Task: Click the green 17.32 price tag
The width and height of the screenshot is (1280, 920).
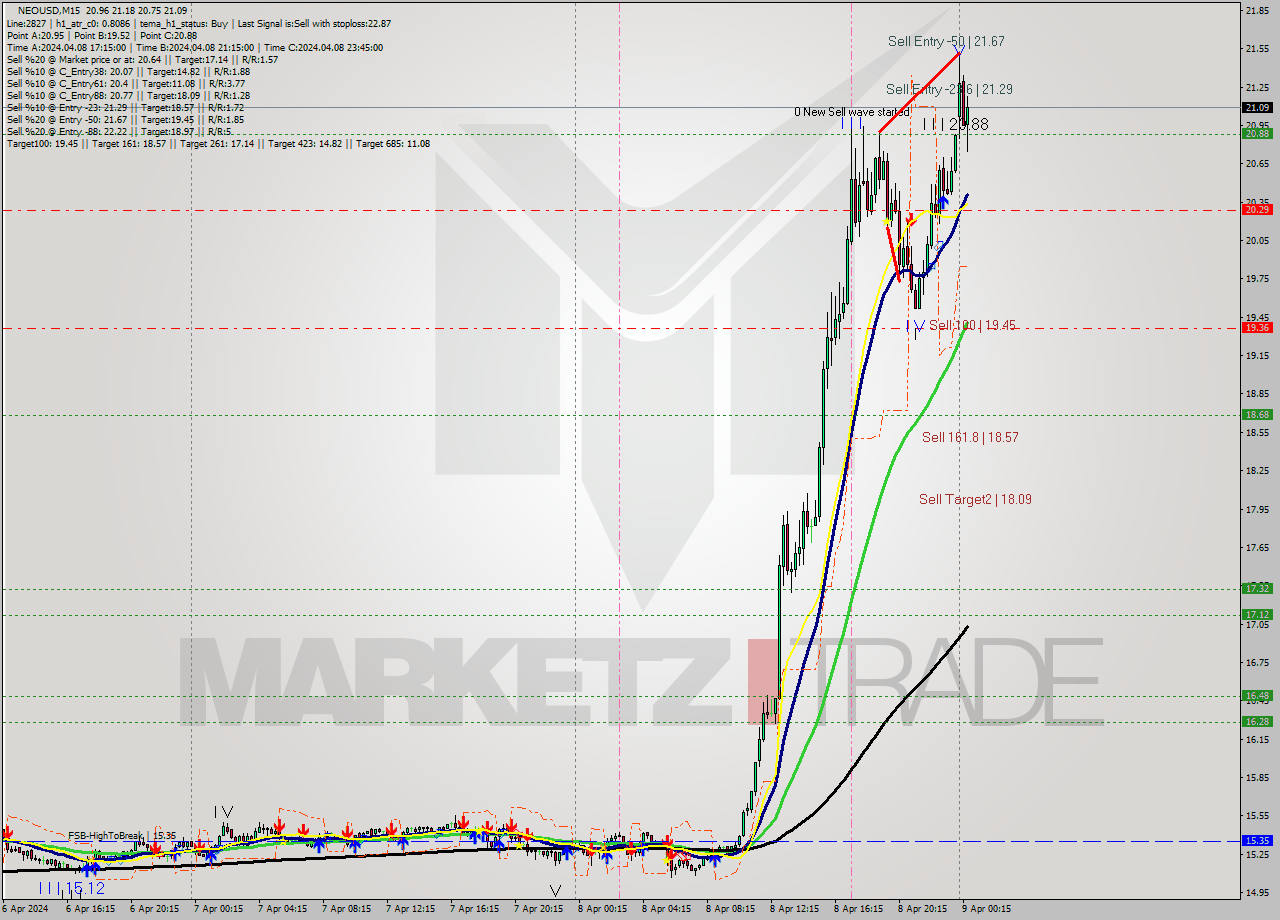Action: [1257, 588]
